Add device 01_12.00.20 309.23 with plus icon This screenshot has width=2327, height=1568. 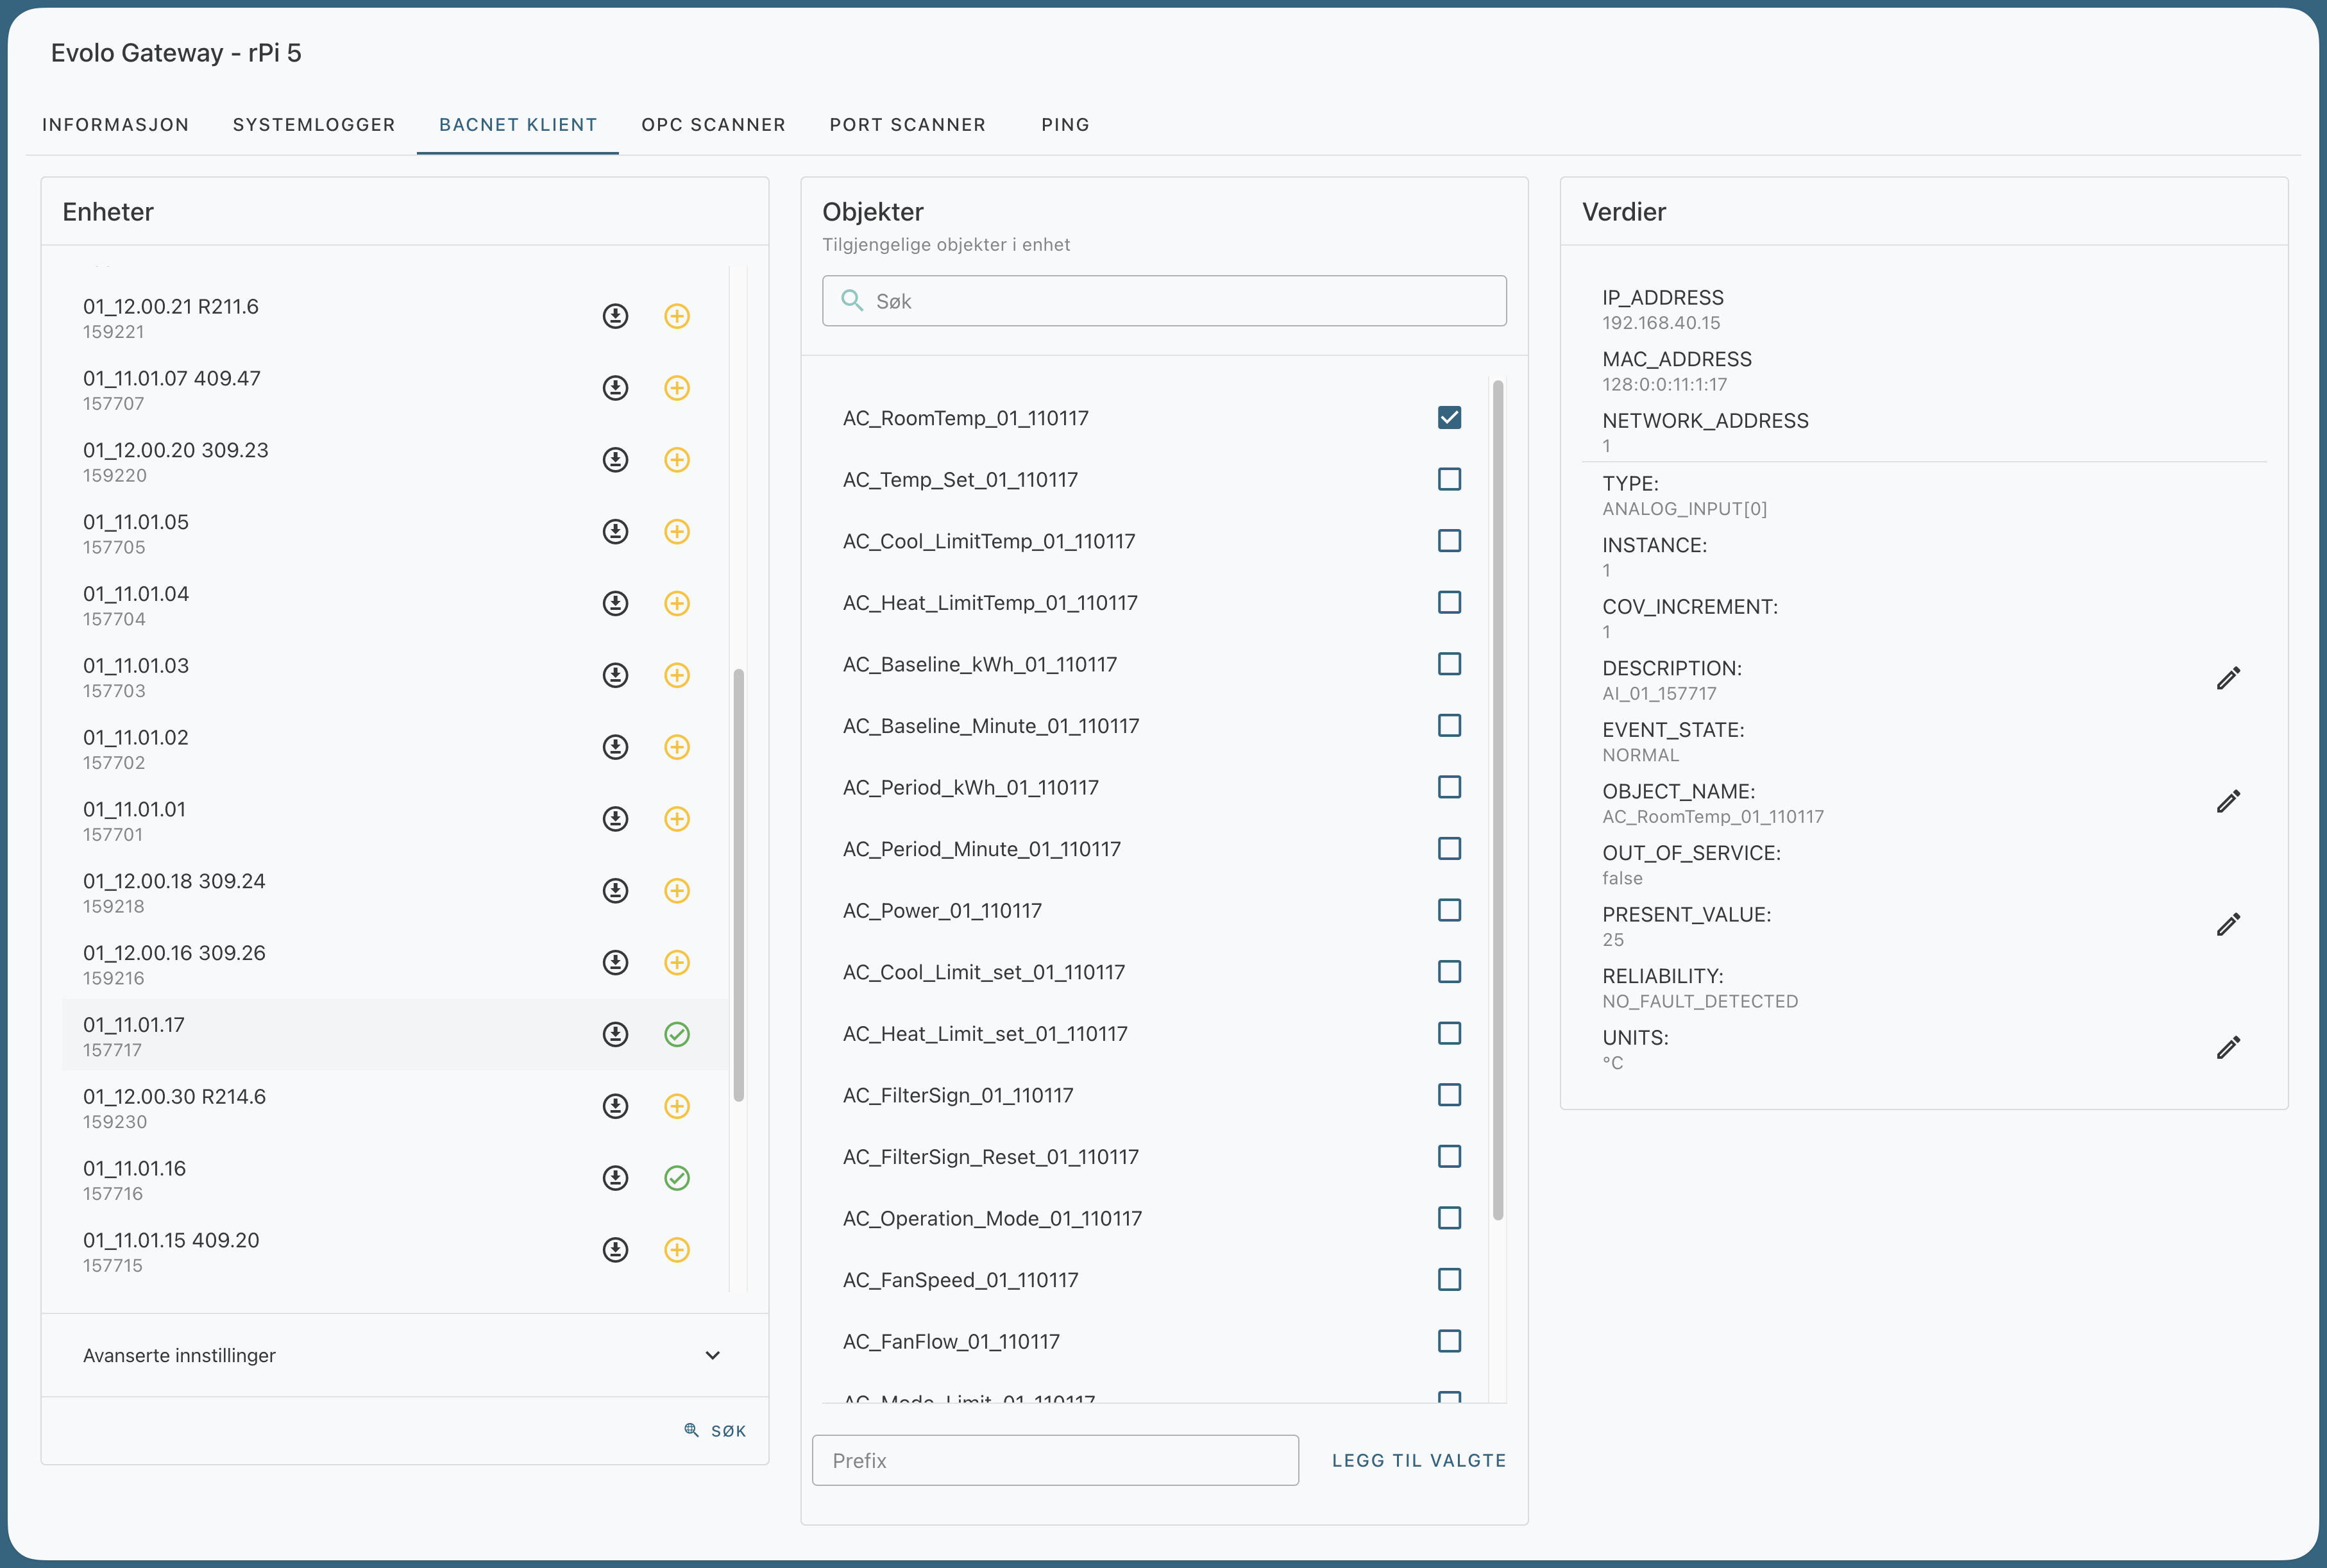point(677,460)
